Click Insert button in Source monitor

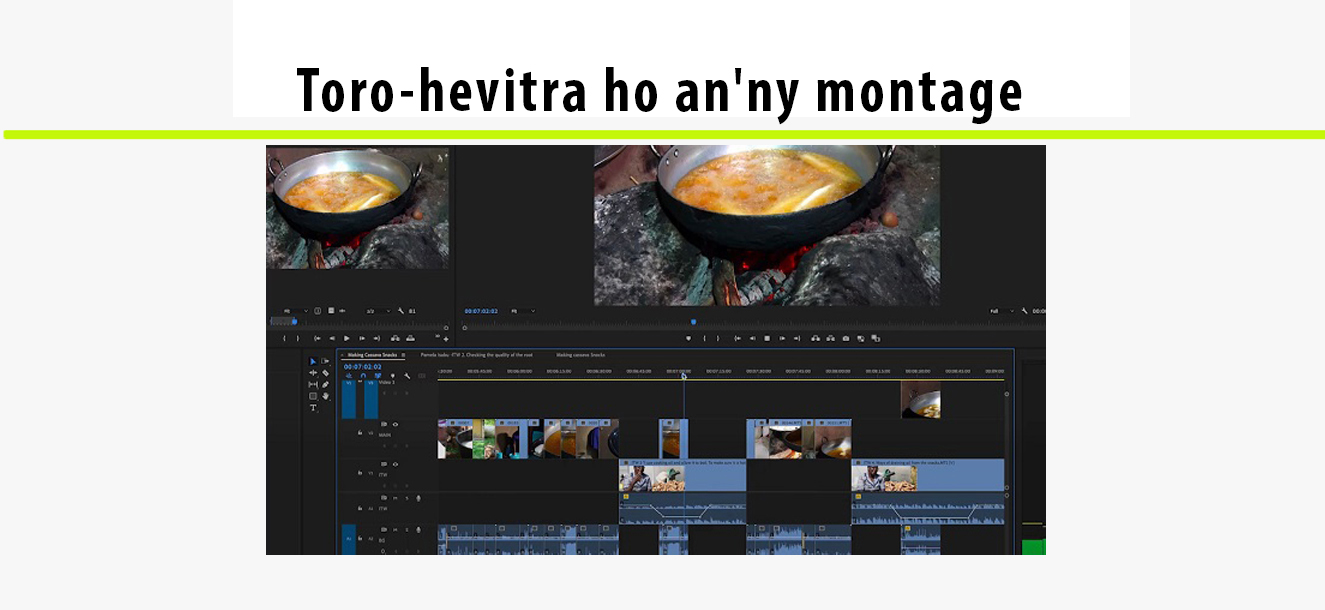(x=395, y=338)
